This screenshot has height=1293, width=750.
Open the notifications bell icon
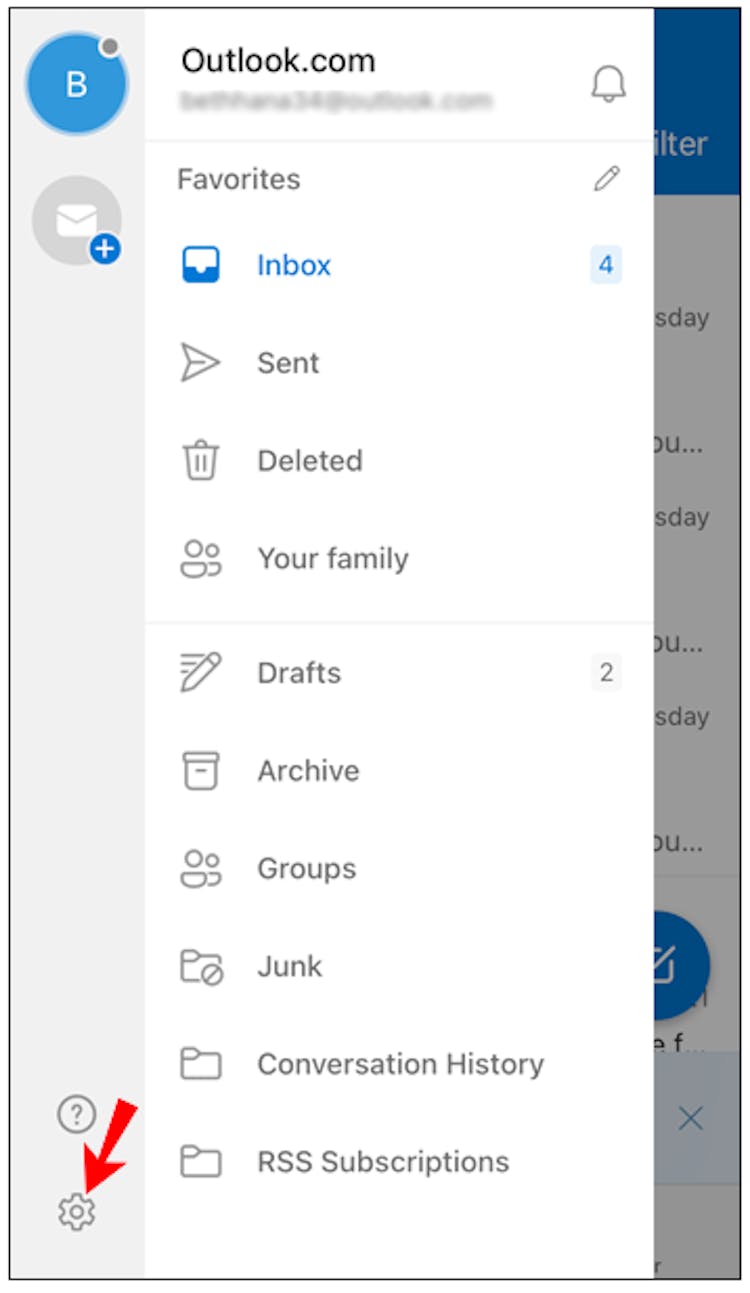(x=608, y=84)
